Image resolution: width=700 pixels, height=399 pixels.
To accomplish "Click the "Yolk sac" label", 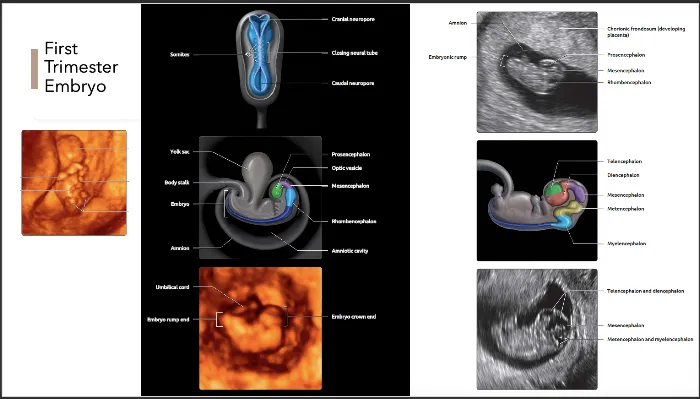I will coord(179,152).
